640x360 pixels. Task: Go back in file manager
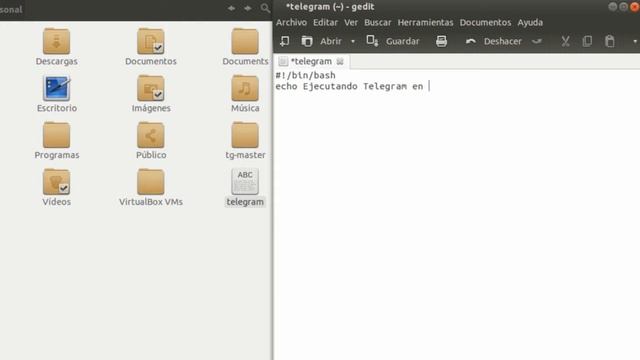point(231,8)
